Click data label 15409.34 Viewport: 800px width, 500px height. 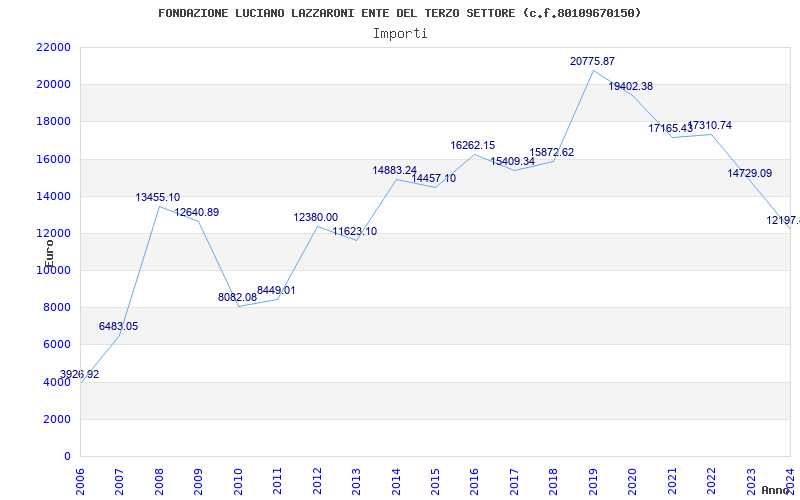(x=512, y=161)
